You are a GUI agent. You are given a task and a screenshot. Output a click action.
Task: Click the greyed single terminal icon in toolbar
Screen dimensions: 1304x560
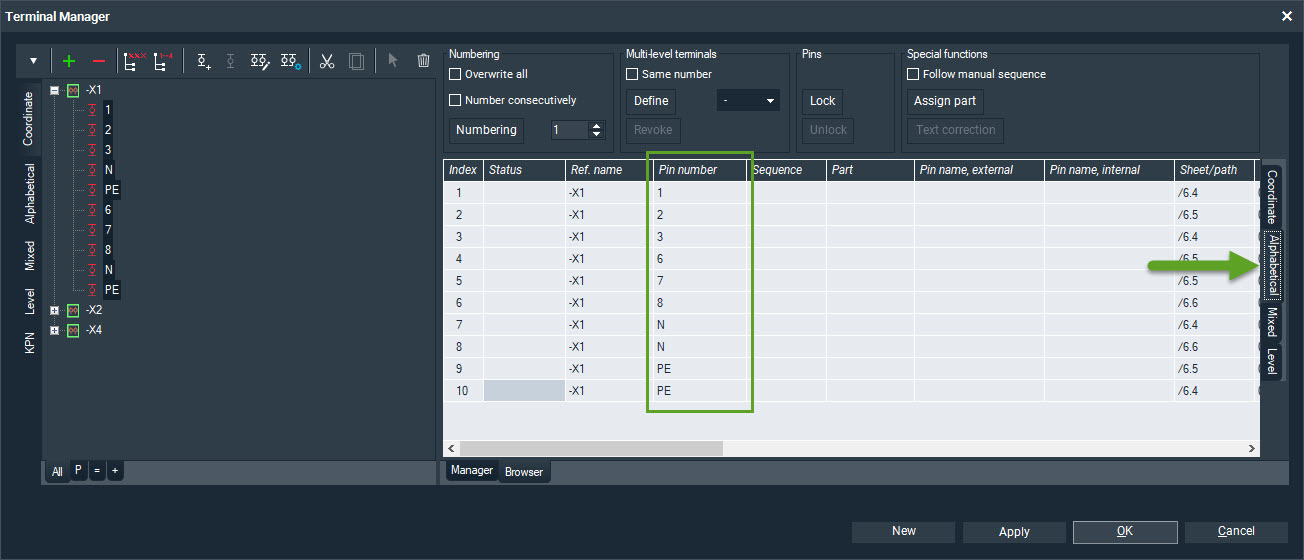(231, 61)
